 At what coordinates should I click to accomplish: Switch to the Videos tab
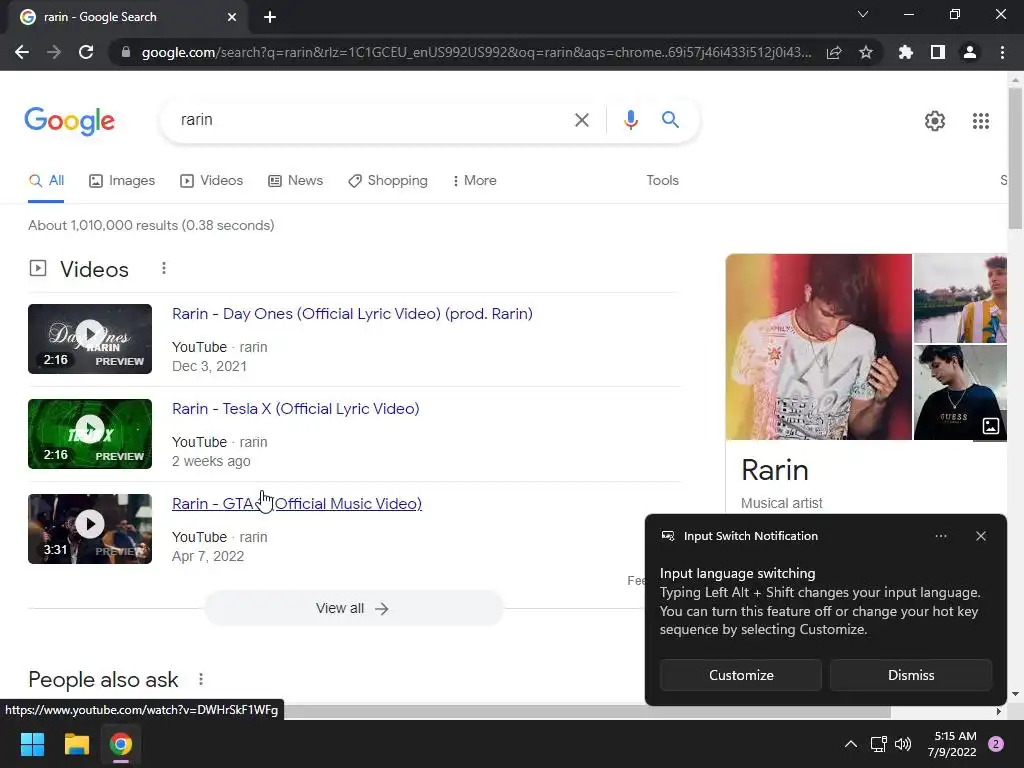pos(212,181)
